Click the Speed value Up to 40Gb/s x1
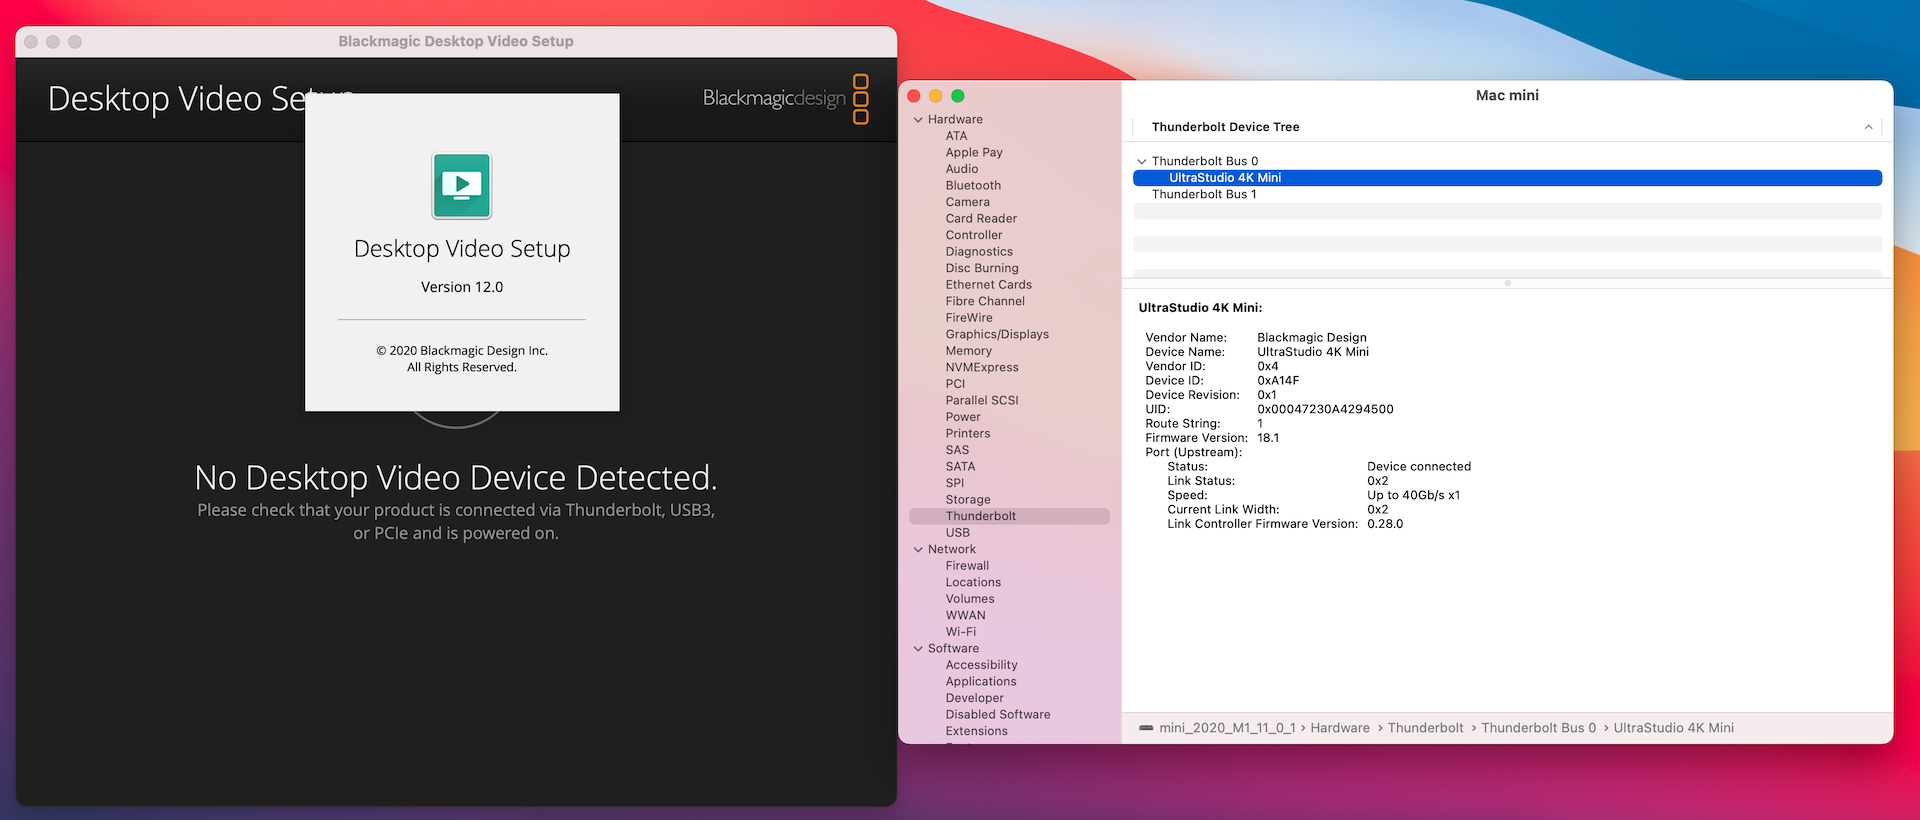Viewport: 1920px width, 820px height. (1413, 495)
